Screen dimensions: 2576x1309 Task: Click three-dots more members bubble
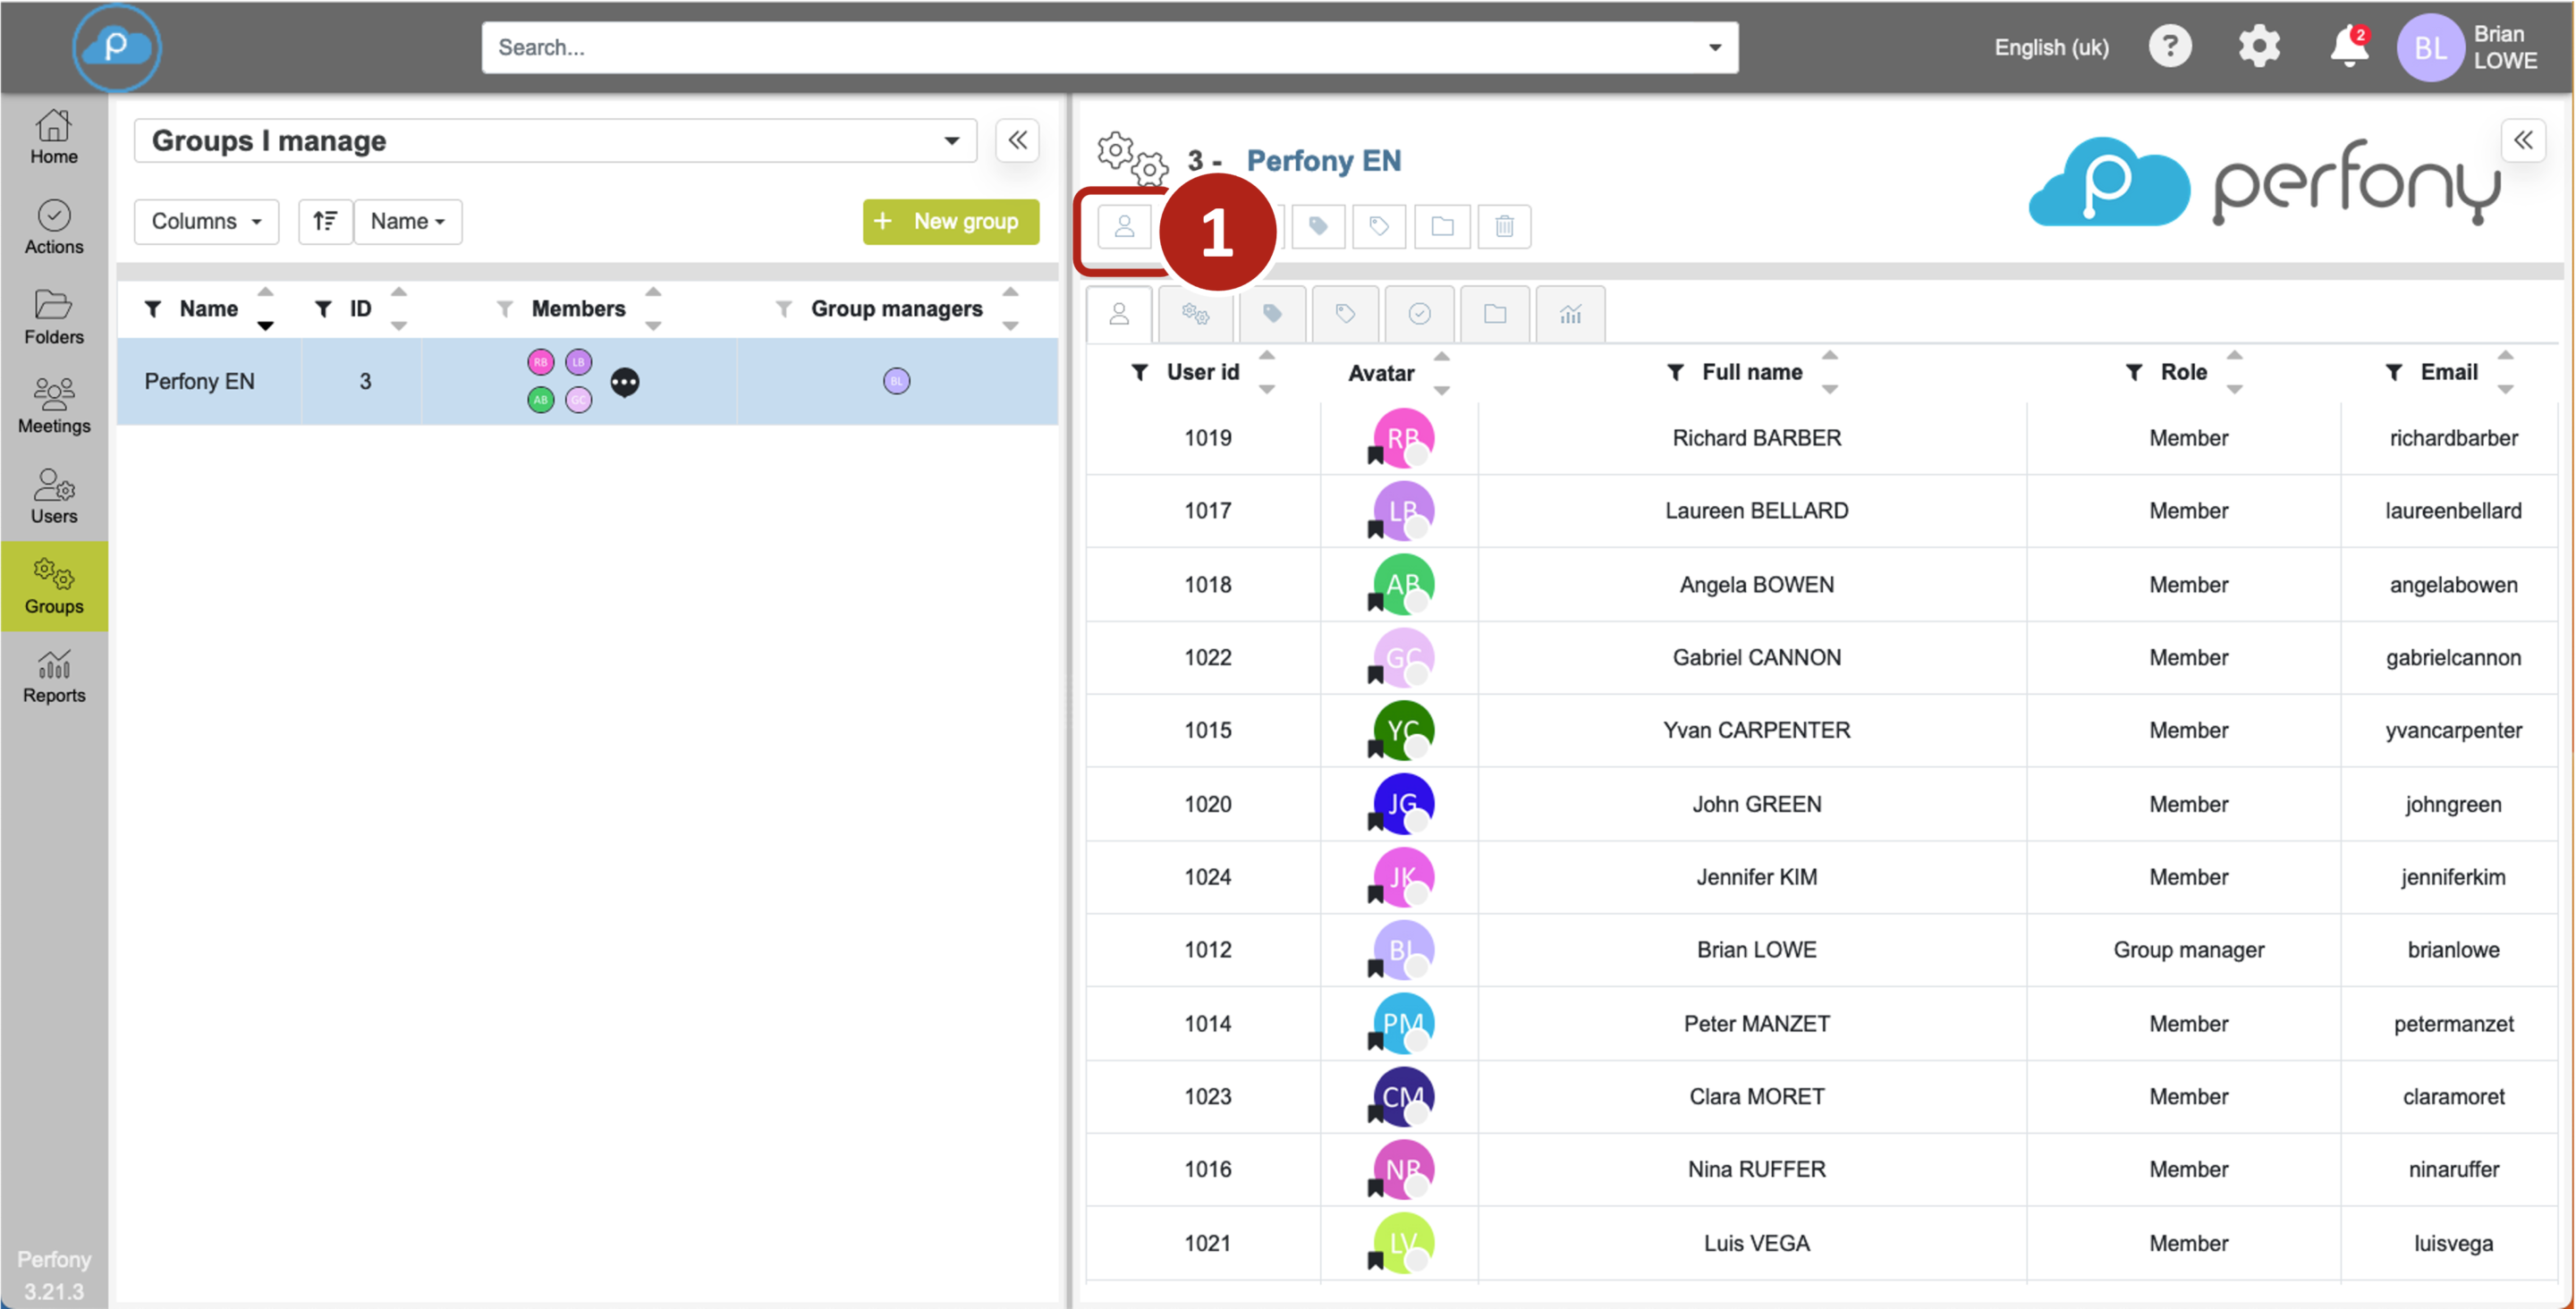point(625,382)
